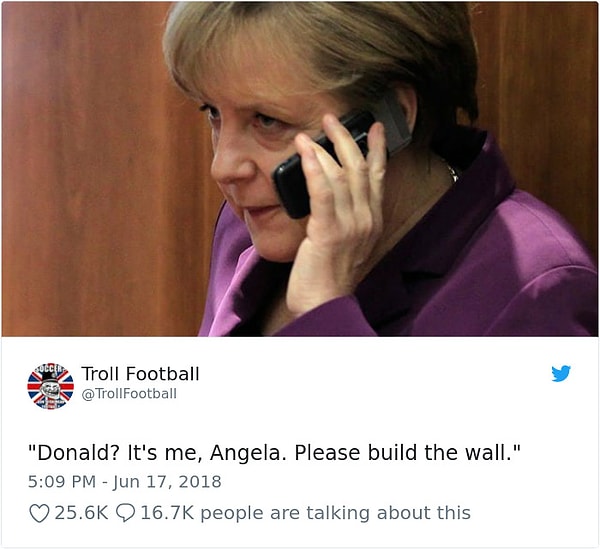Image resolution: width=600 pixels, height=549 pixels.
Task: Click the blue Twitter bird logo
Action: tap(561, 373)
